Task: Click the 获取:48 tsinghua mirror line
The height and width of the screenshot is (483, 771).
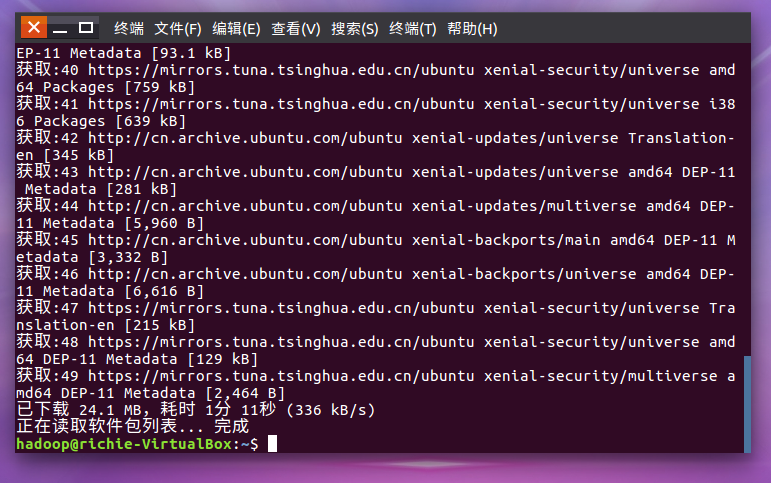Action: point(376,342)
